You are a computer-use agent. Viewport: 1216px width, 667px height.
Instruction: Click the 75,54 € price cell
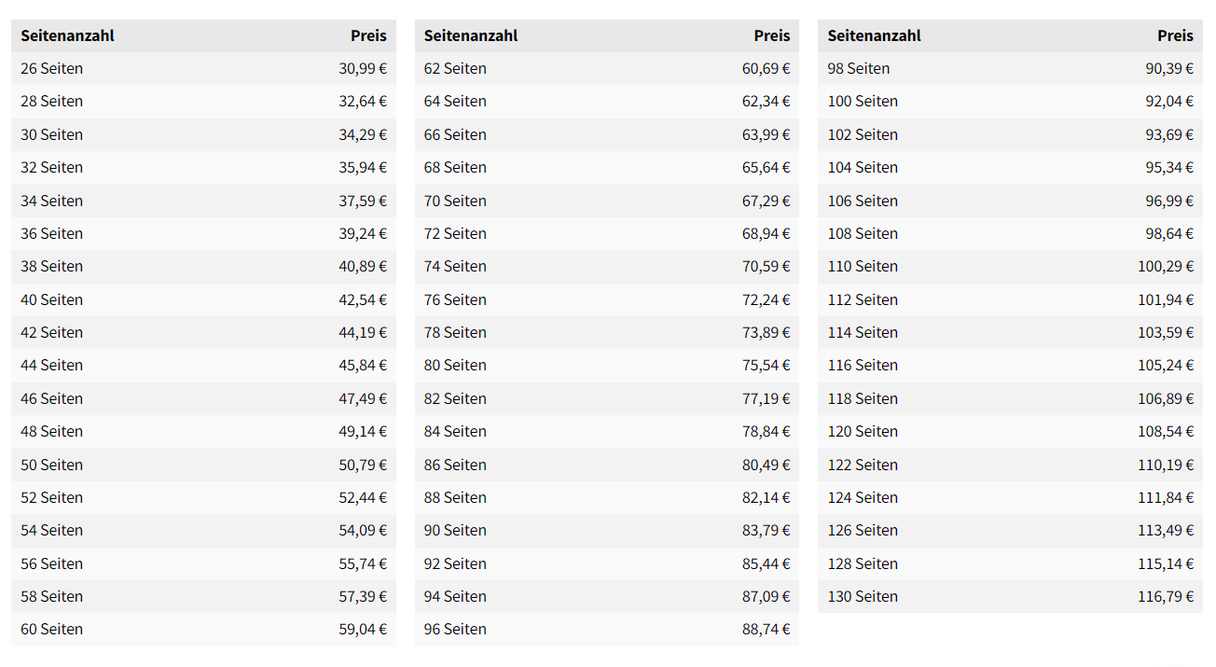766,365
